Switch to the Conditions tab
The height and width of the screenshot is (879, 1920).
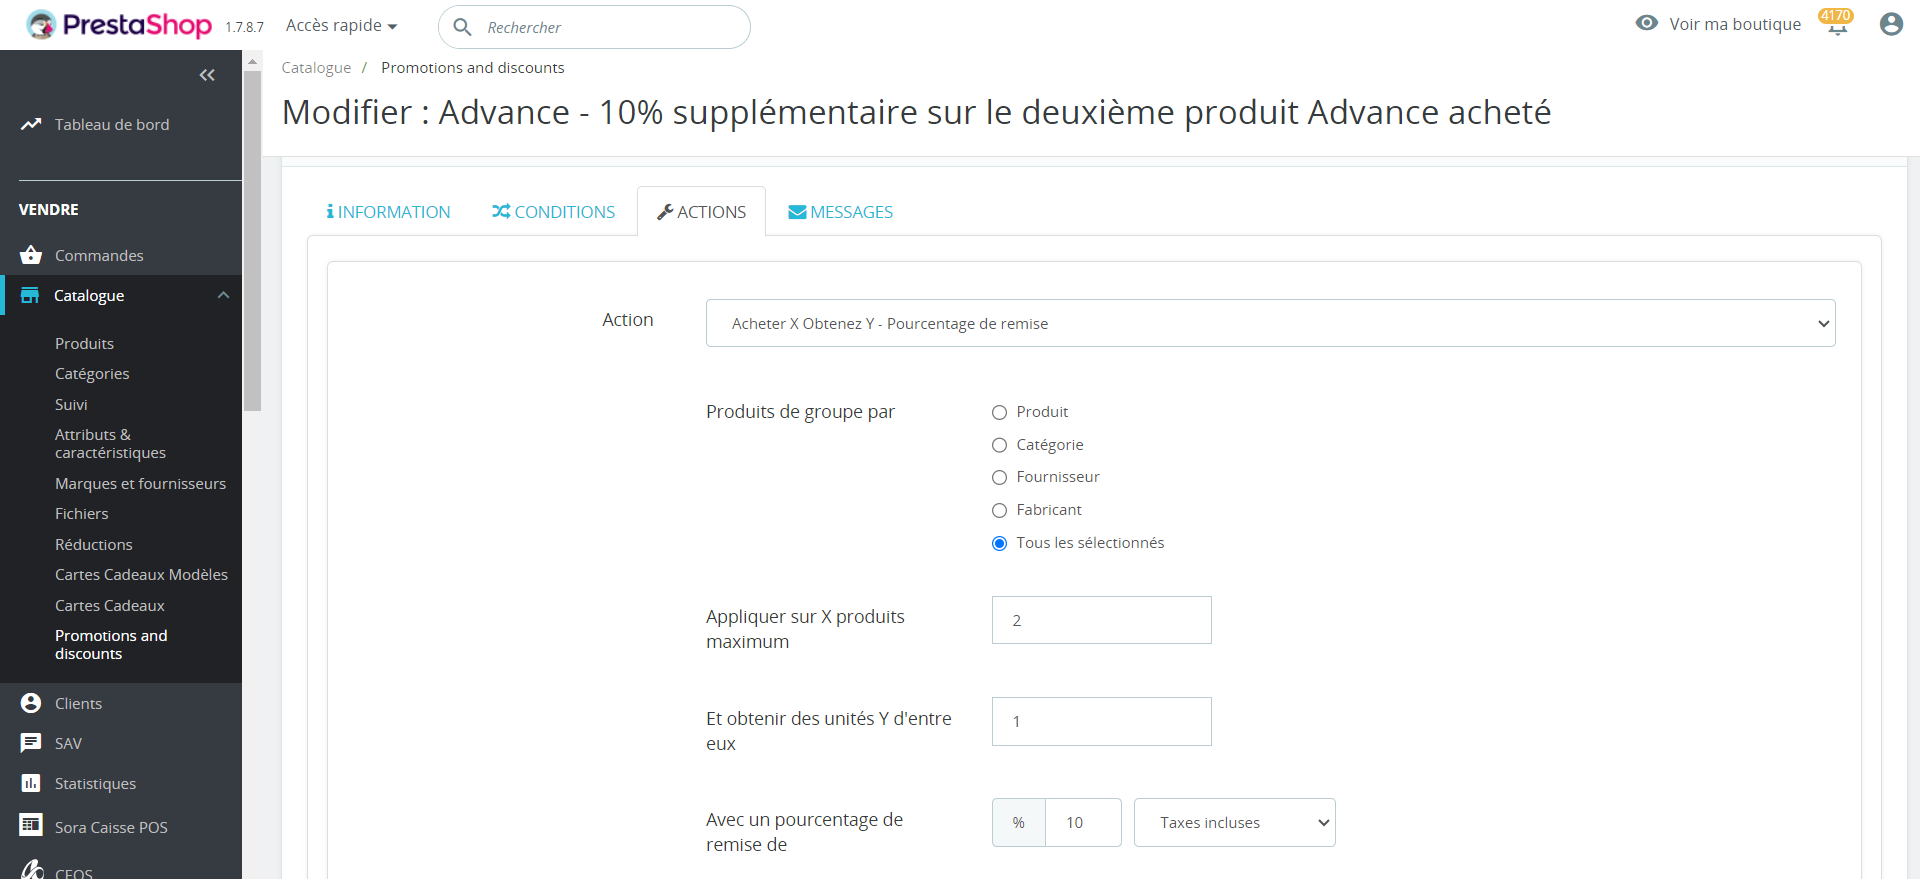[553, 212]
